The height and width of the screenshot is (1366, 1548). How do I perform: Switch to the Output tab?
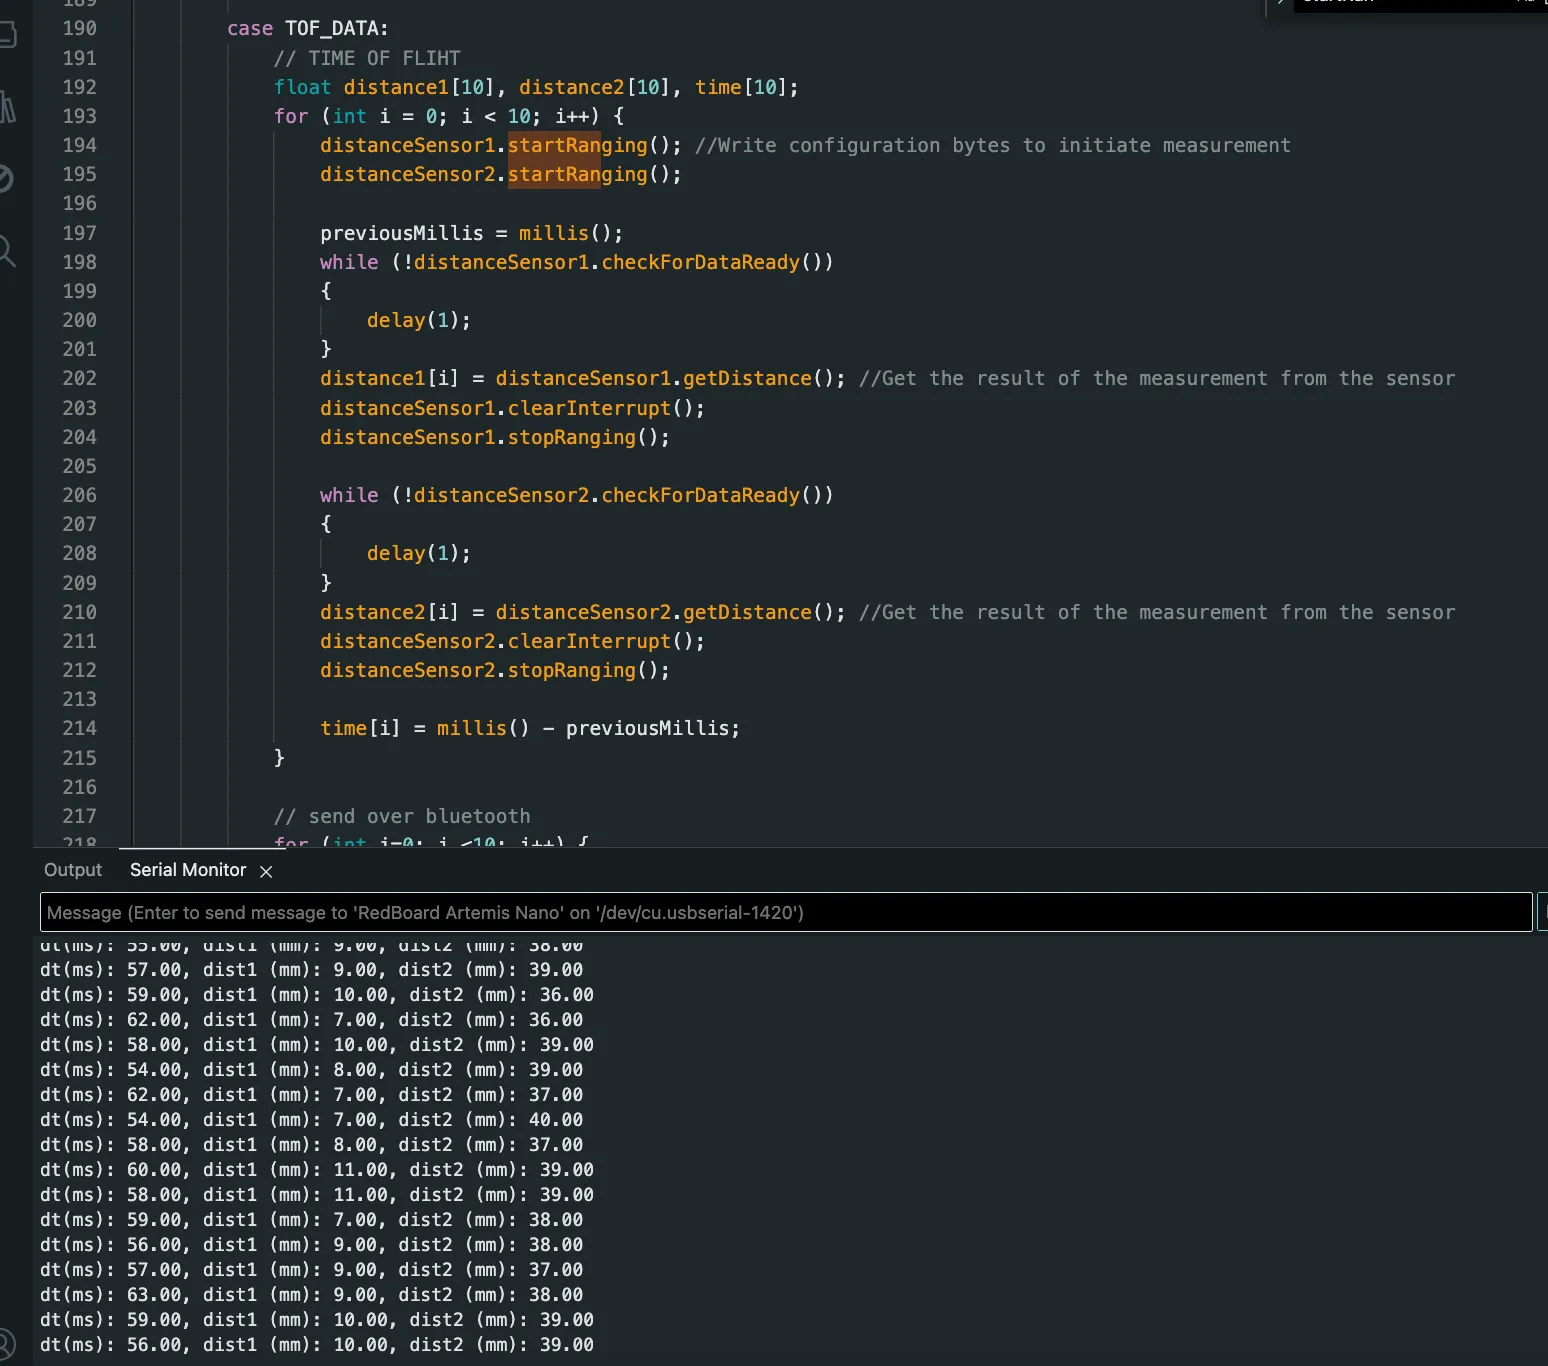tap(73, 870)
